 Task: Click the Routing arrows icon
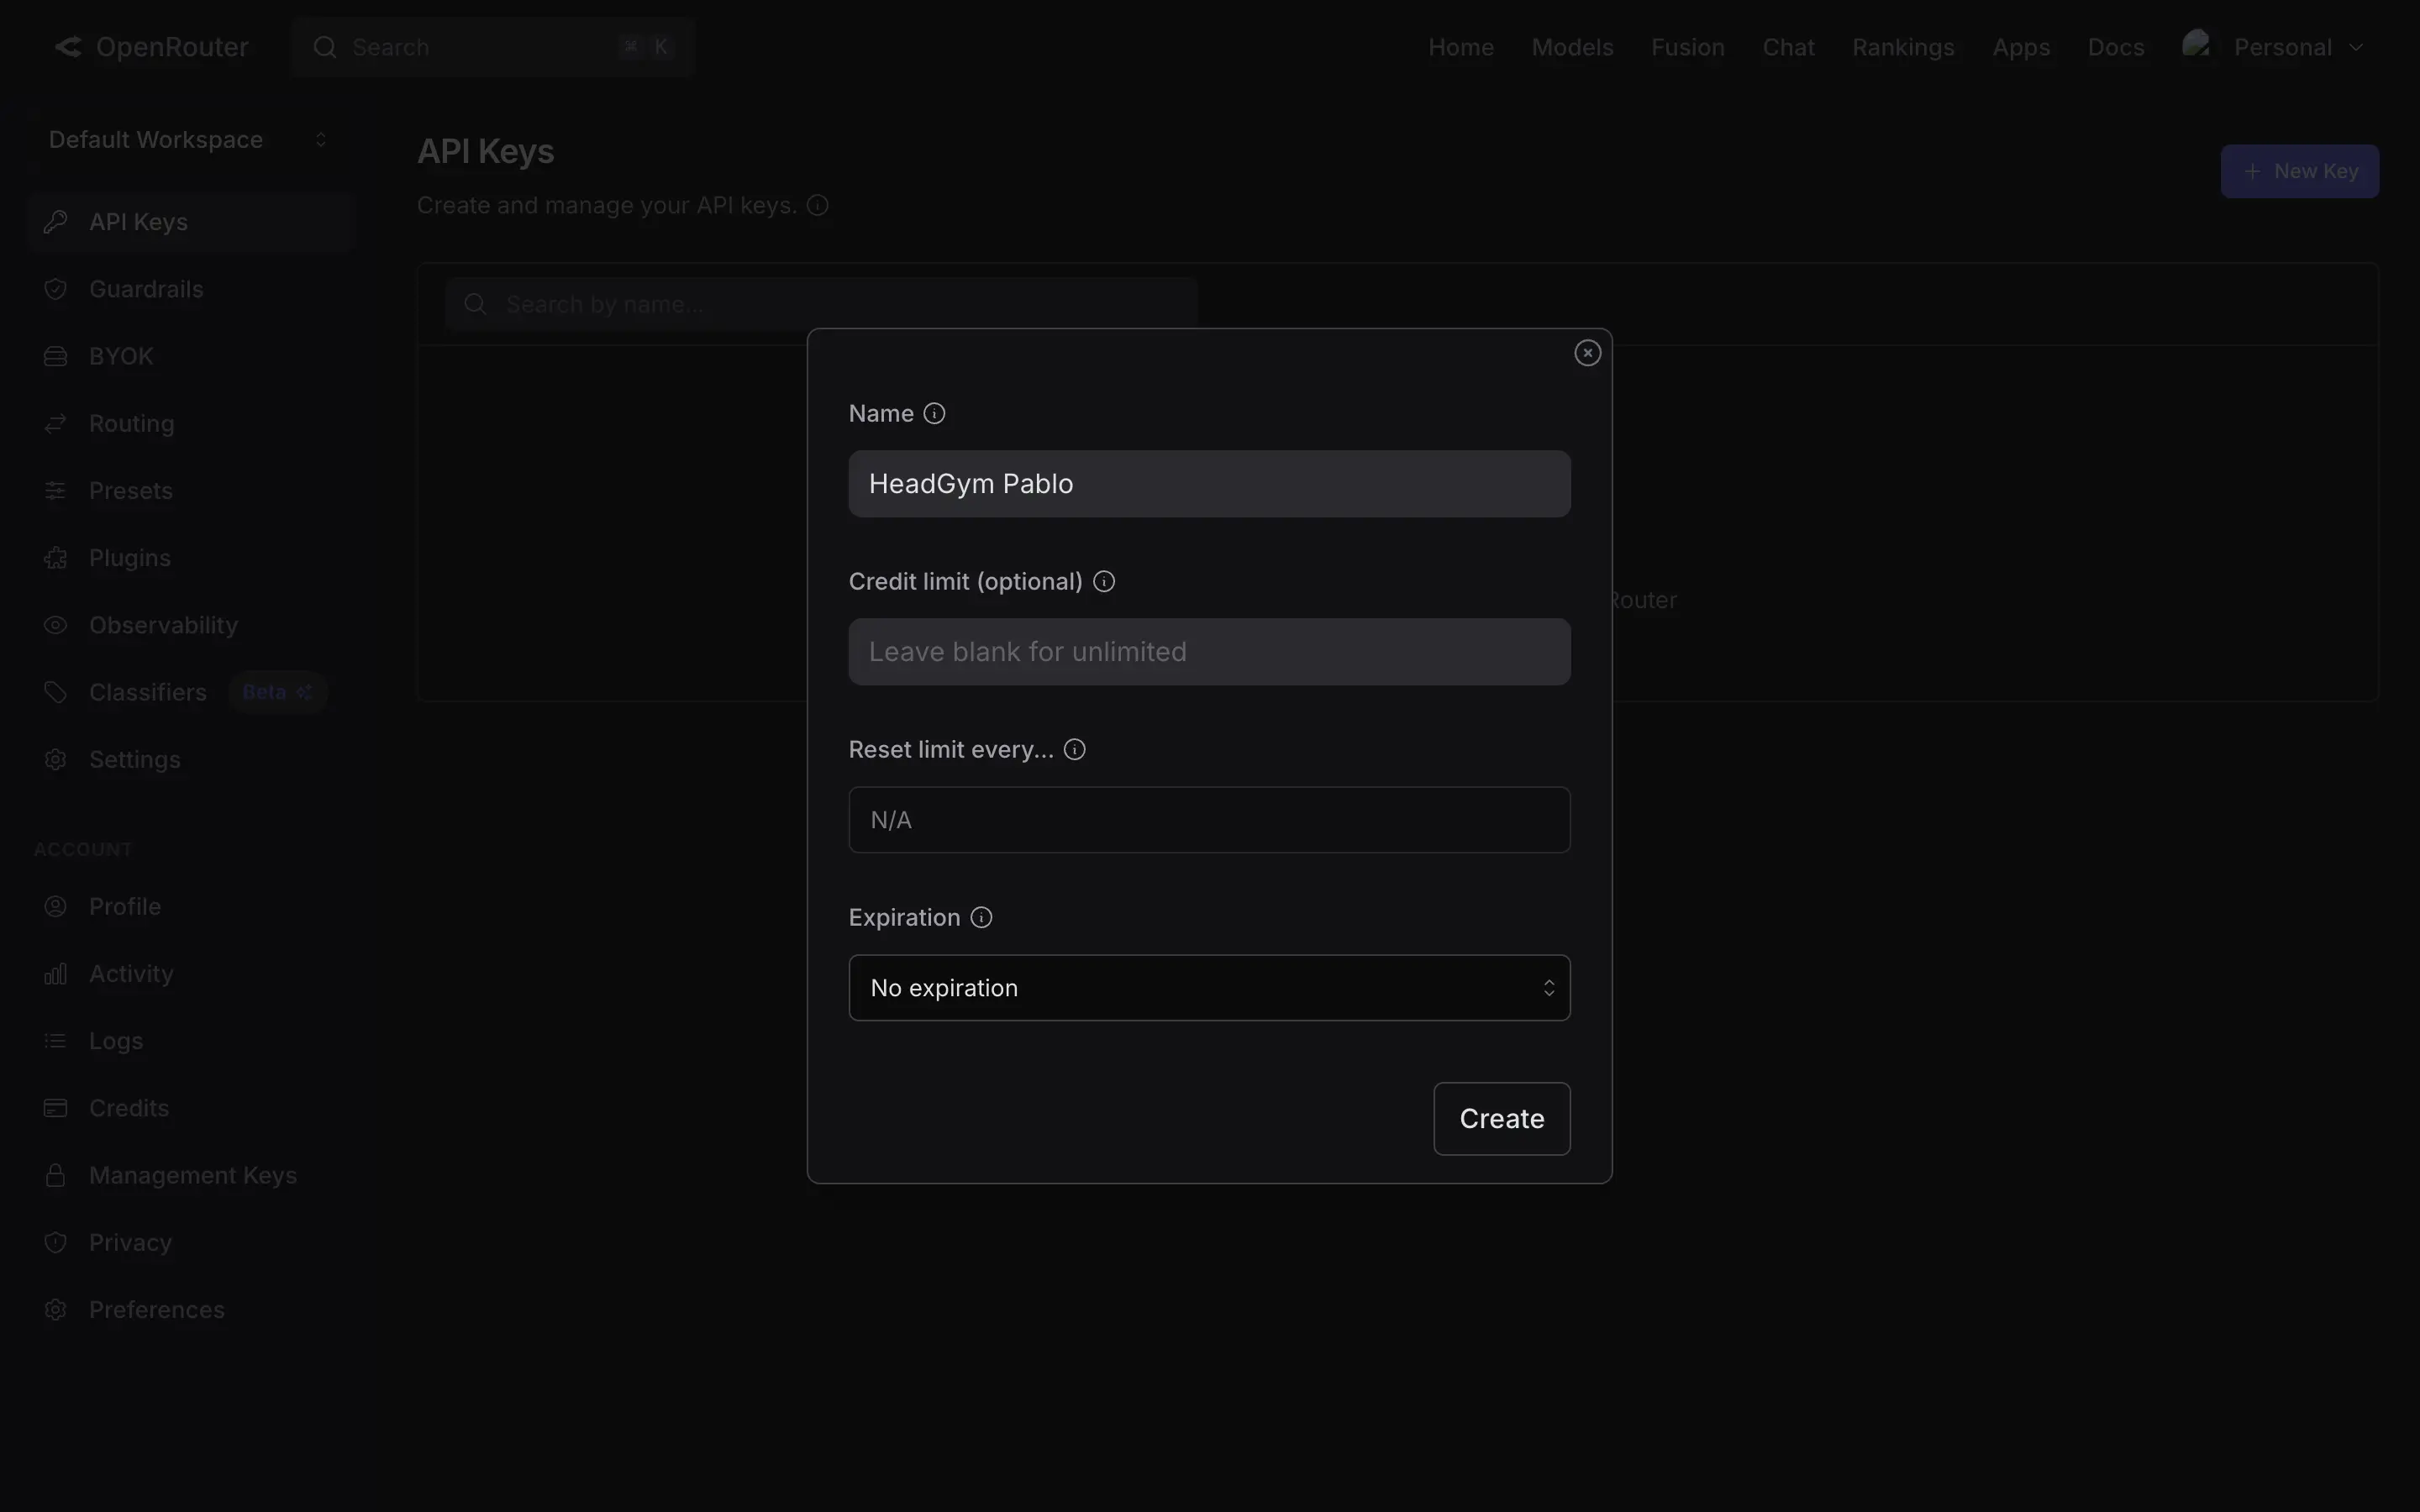(x=56, y=424)
